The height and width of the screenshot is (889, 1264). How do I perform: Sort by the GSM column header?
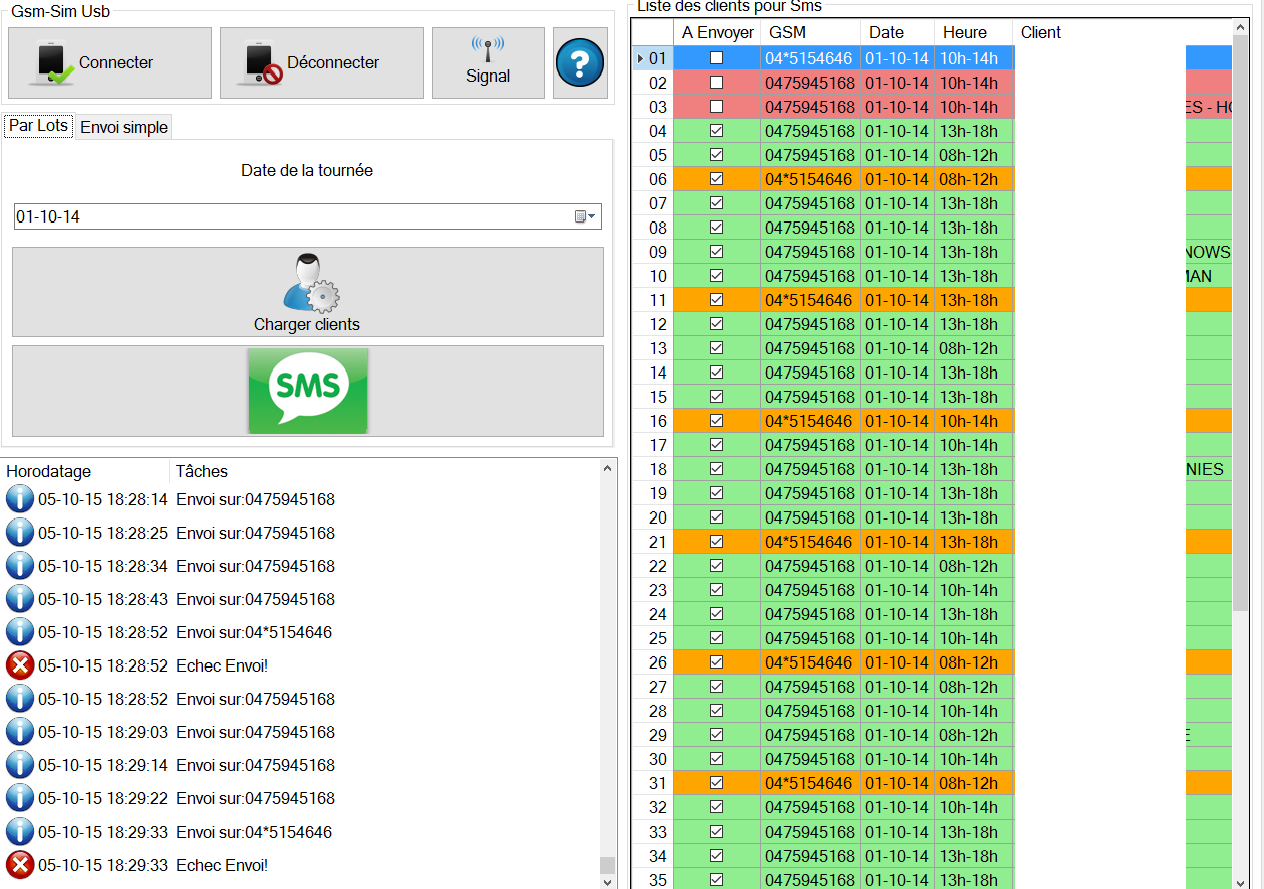point(788,33)
